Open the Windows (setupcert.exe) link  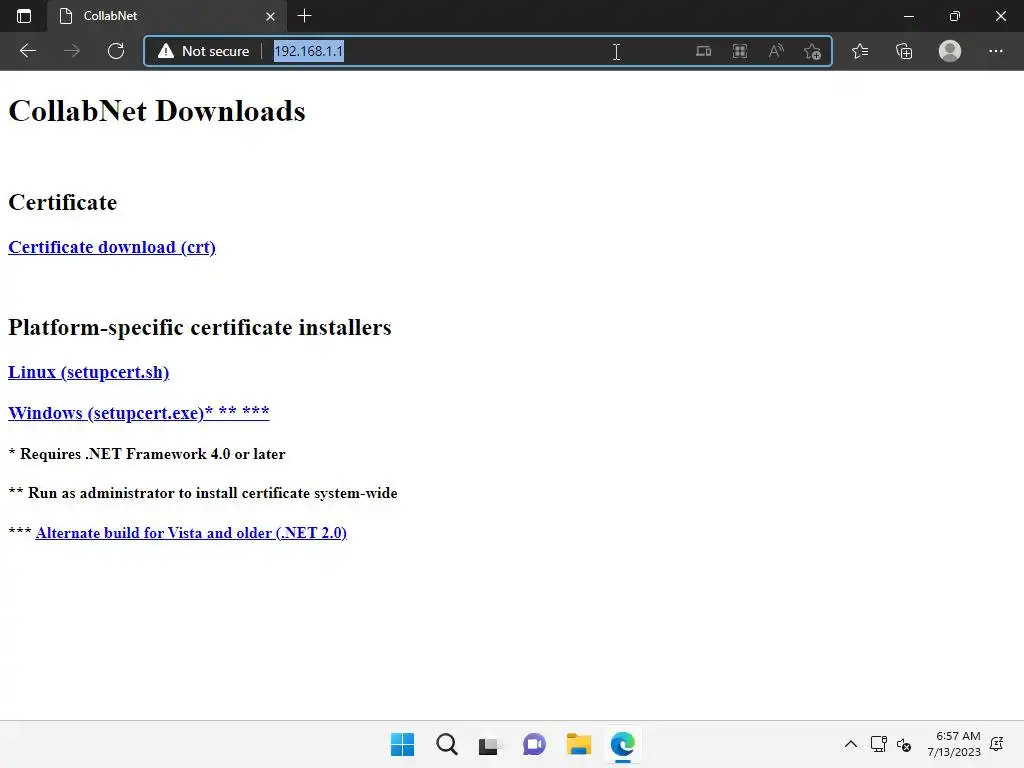[138, 413]
